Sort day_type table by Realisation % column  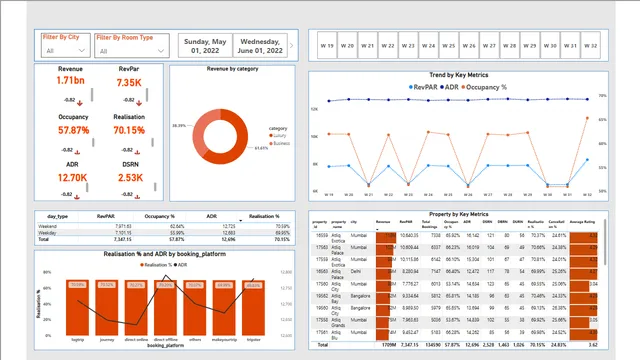[x=264, y=216]
